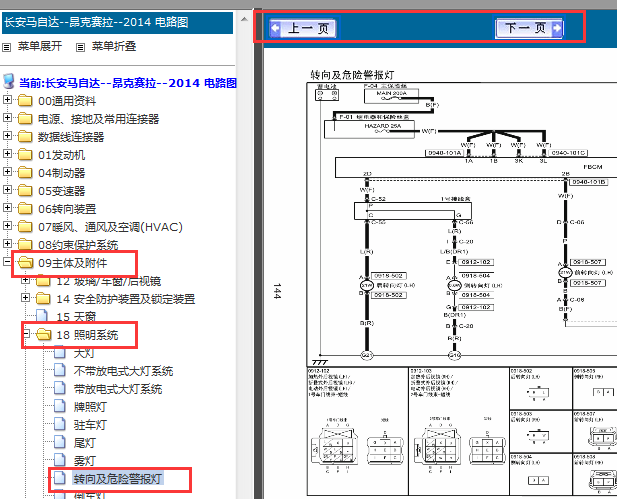Click the tree panel scrollbar up arrow

pos(244,19)
